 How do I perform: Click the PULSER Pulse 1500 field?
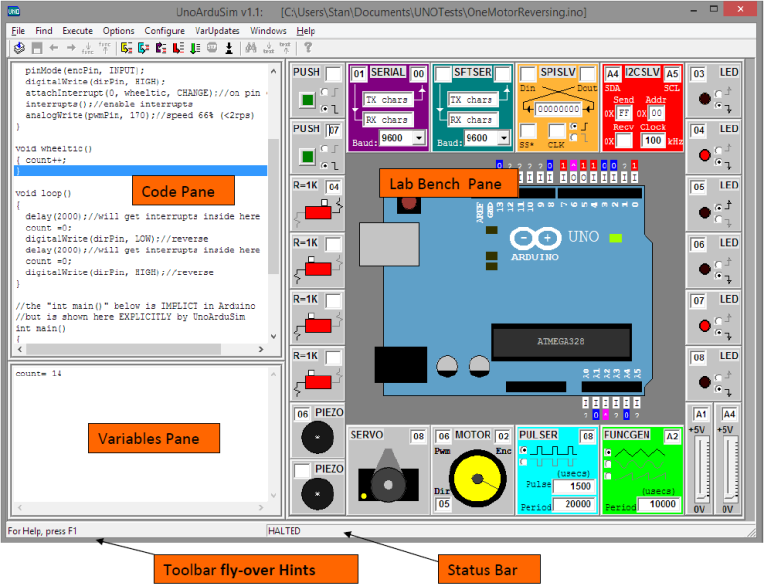tap(574, 486)
